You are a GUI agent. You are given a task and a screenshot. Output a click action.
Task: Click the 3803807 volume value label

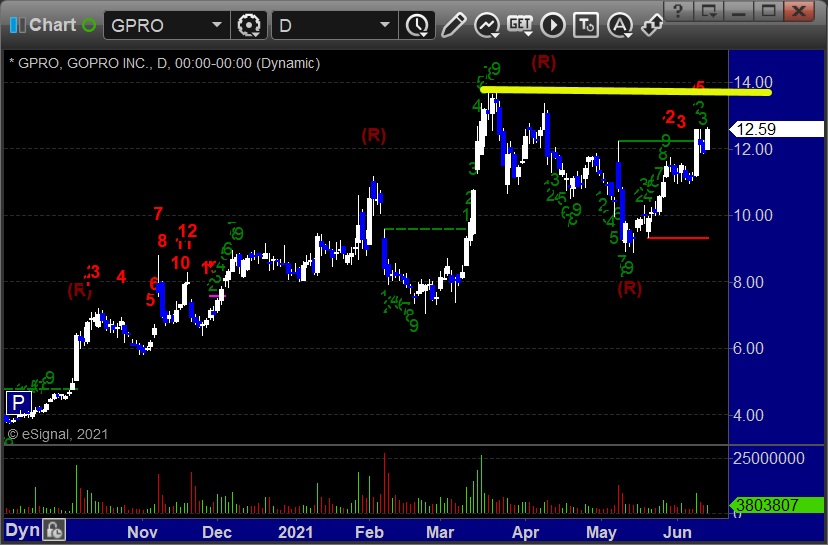776,505
